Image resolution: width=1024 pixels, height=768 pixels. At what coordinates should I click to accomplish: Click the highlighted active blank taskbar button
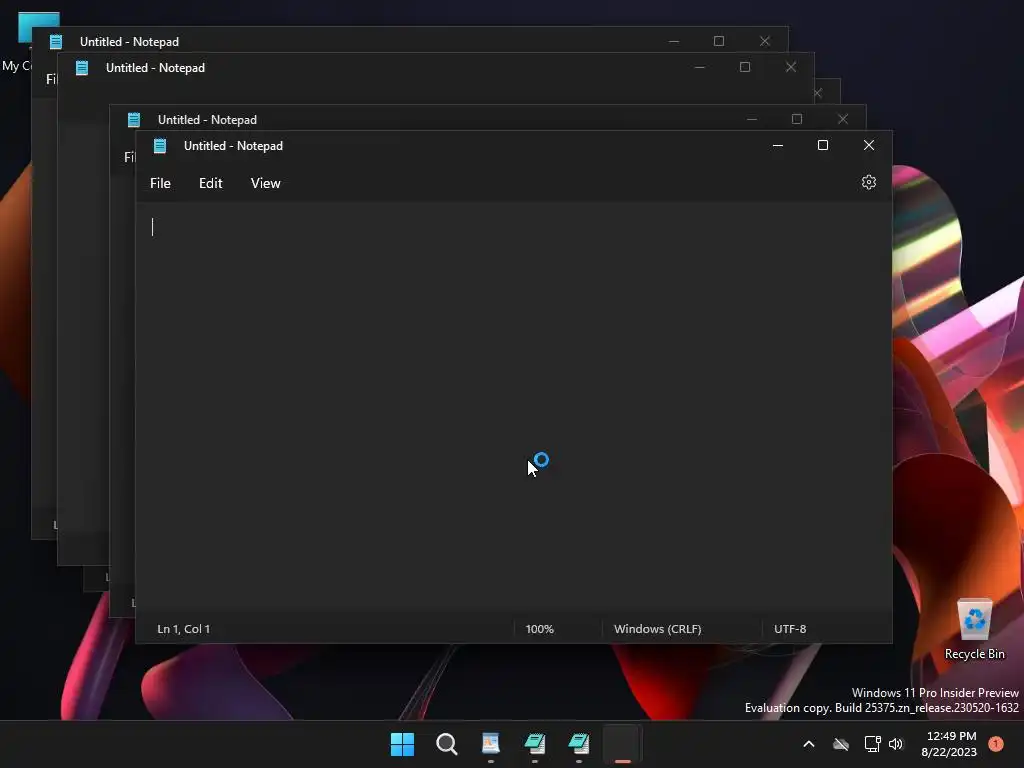[622, 744]
